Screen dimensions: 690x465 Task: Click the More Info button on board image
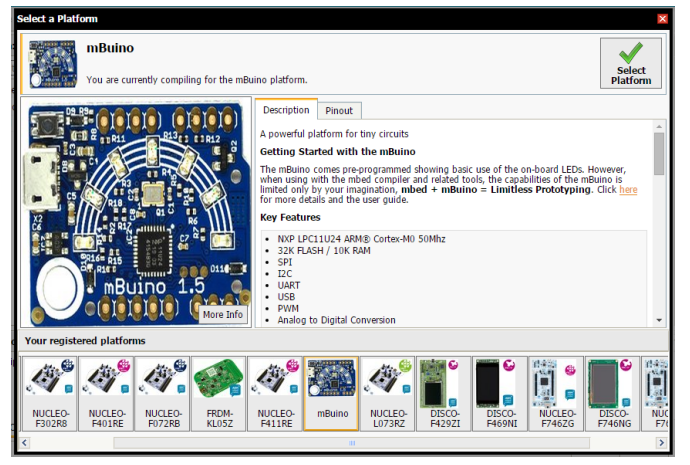[x=222, y=314]
